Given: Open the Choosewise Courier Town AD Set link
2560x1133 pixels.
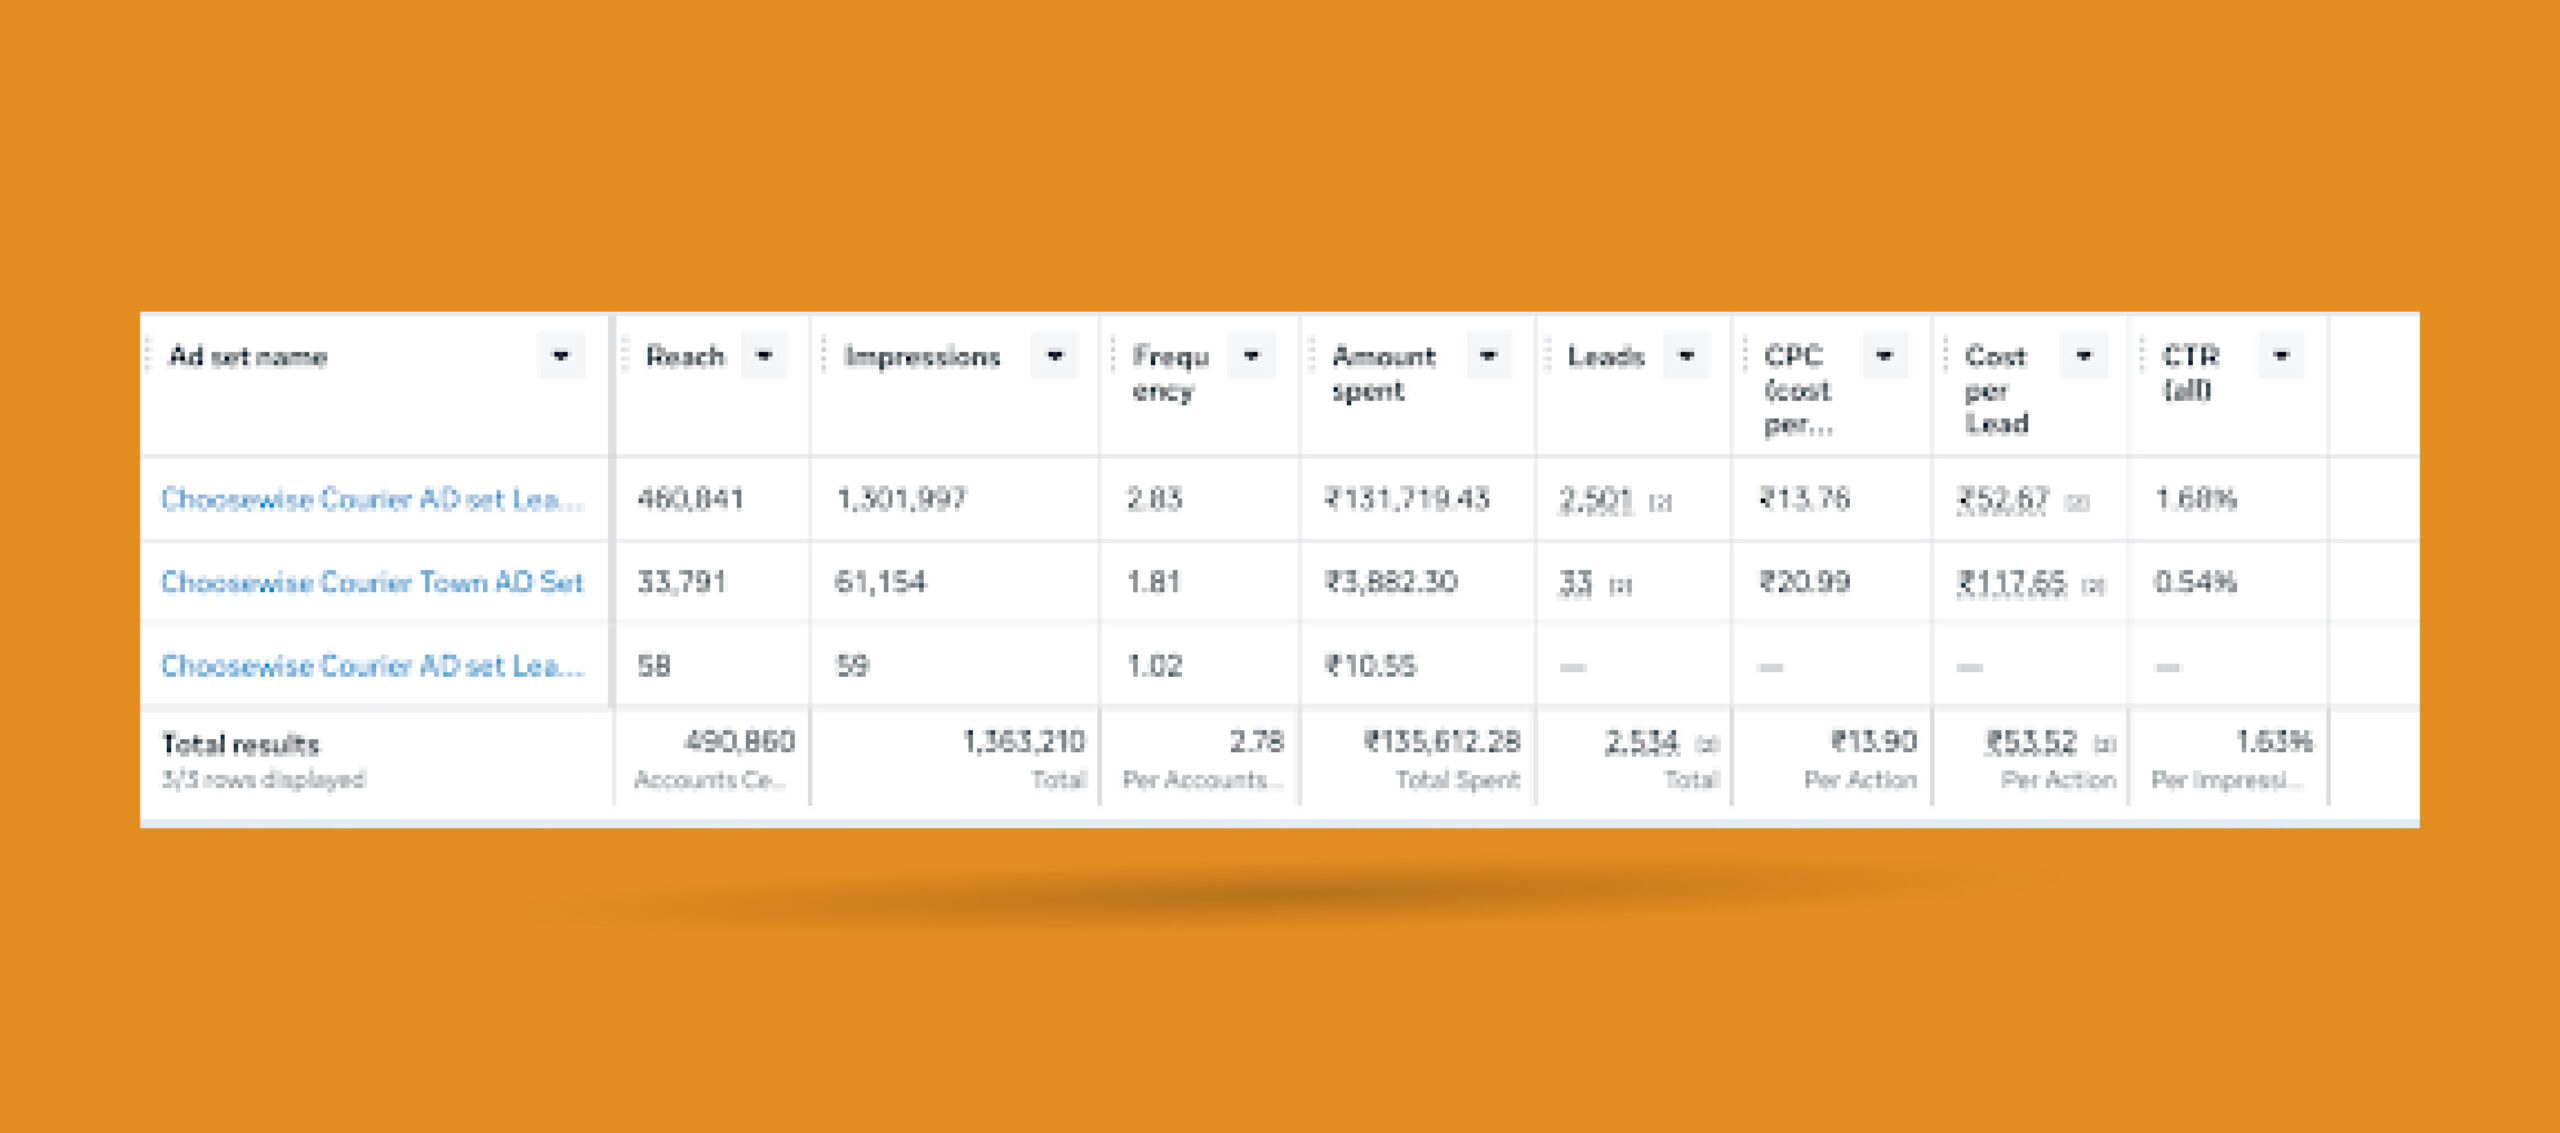Looking at the screenshot, I should click(x=372, y=582).
